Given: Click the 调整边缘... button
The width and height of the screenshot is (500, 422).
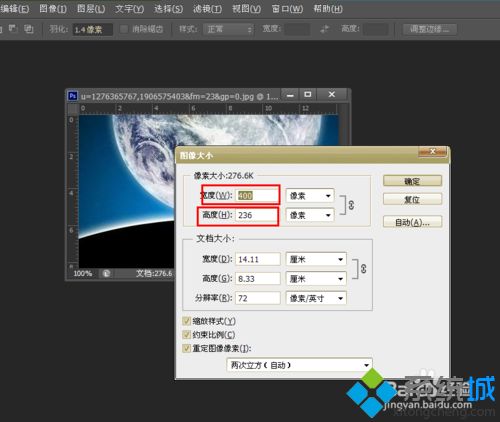Looking at the screenshot, I should pos(429,29).
